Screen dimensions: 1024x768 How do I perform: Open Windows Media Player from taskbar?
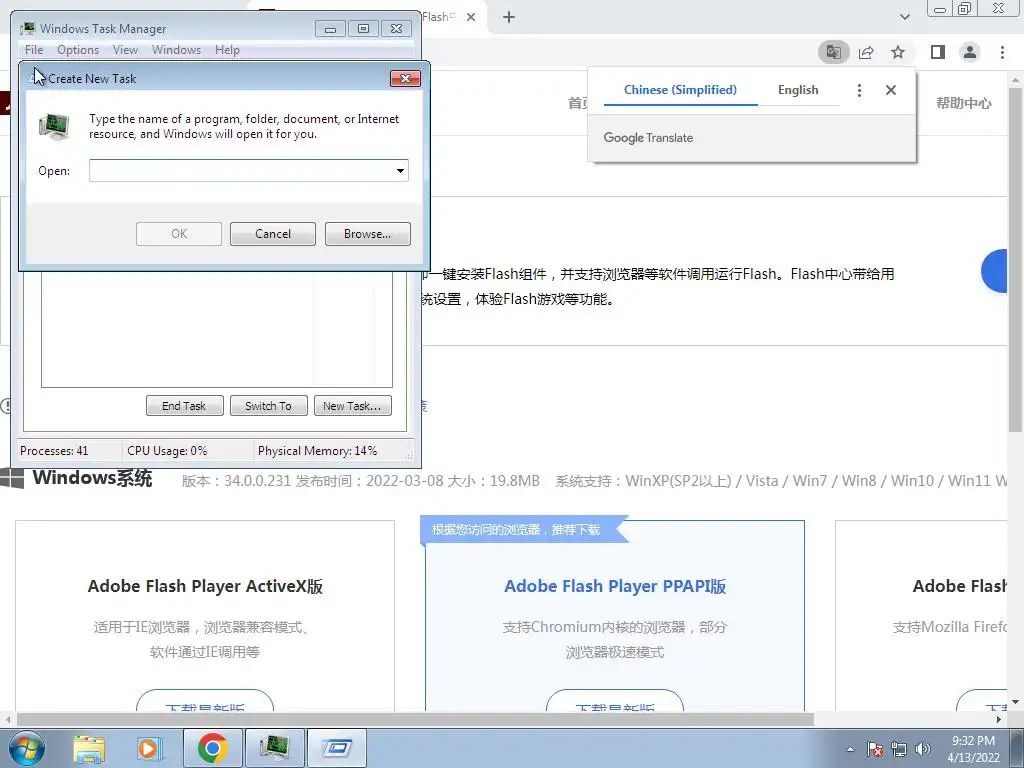pyautogui.click(x=150, y=748)
